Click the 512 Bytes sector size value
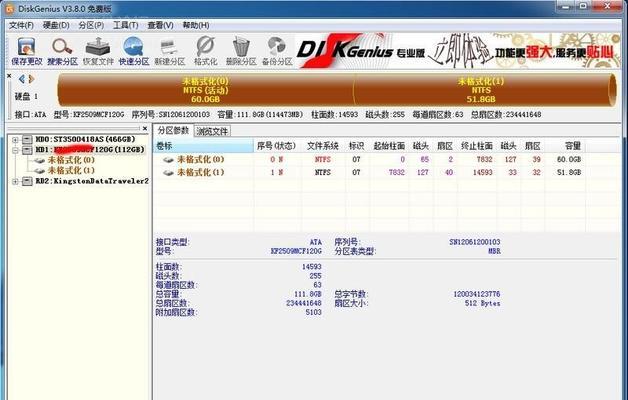The height and width of the screenshot is (400, 628). point(483,304)
